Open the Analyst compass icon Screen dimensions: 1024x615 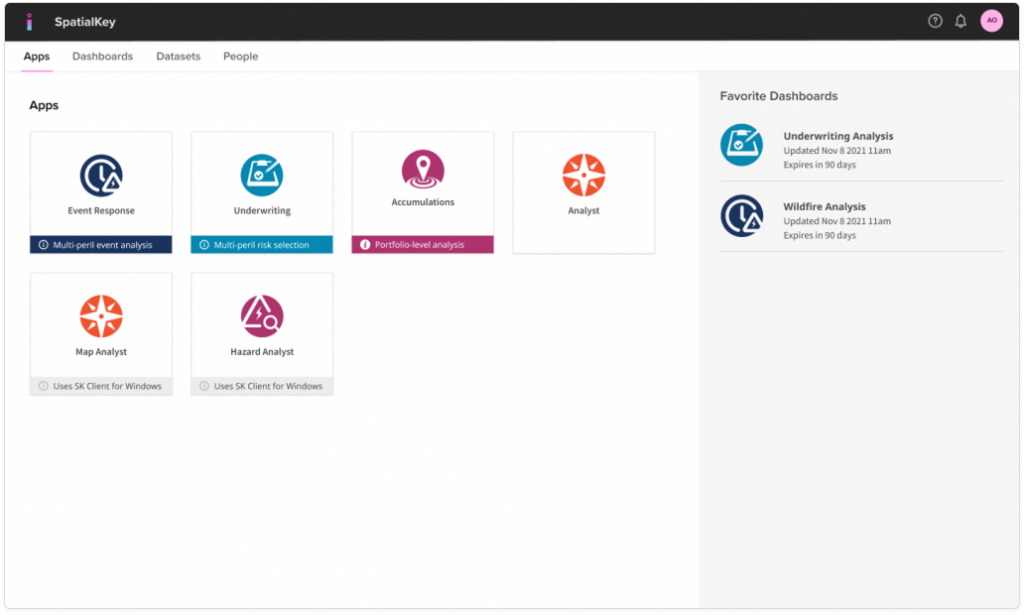pos(583,175)
